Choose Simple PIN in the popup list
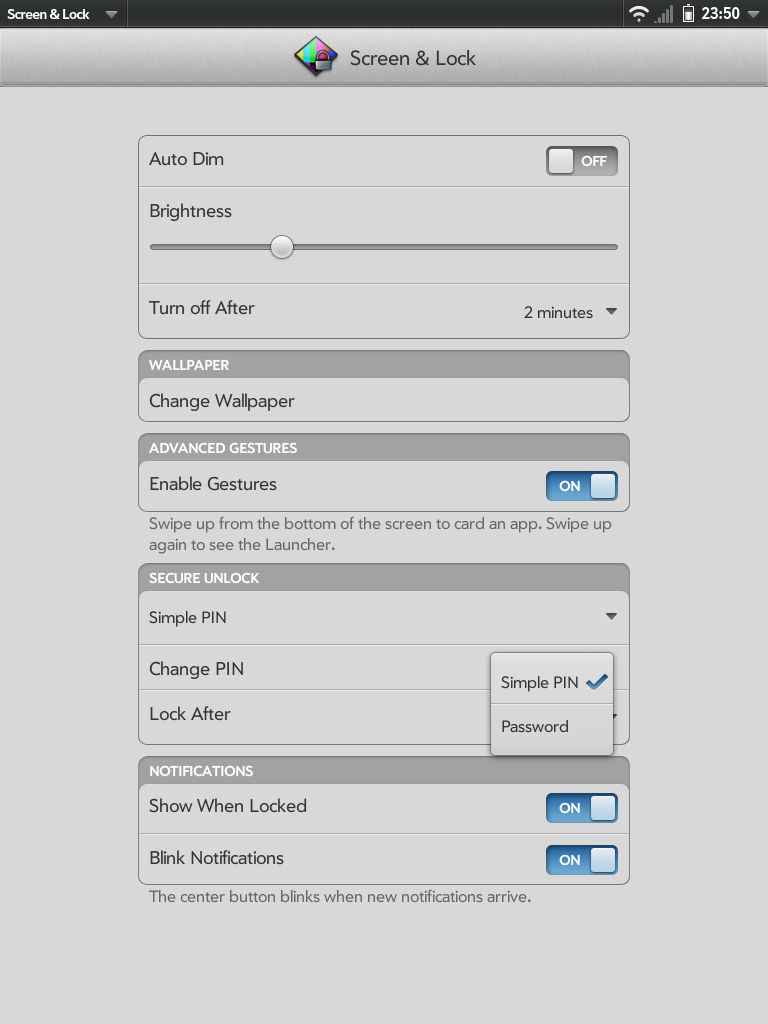Screen dimensions: 768x1024 click(540, 682)
